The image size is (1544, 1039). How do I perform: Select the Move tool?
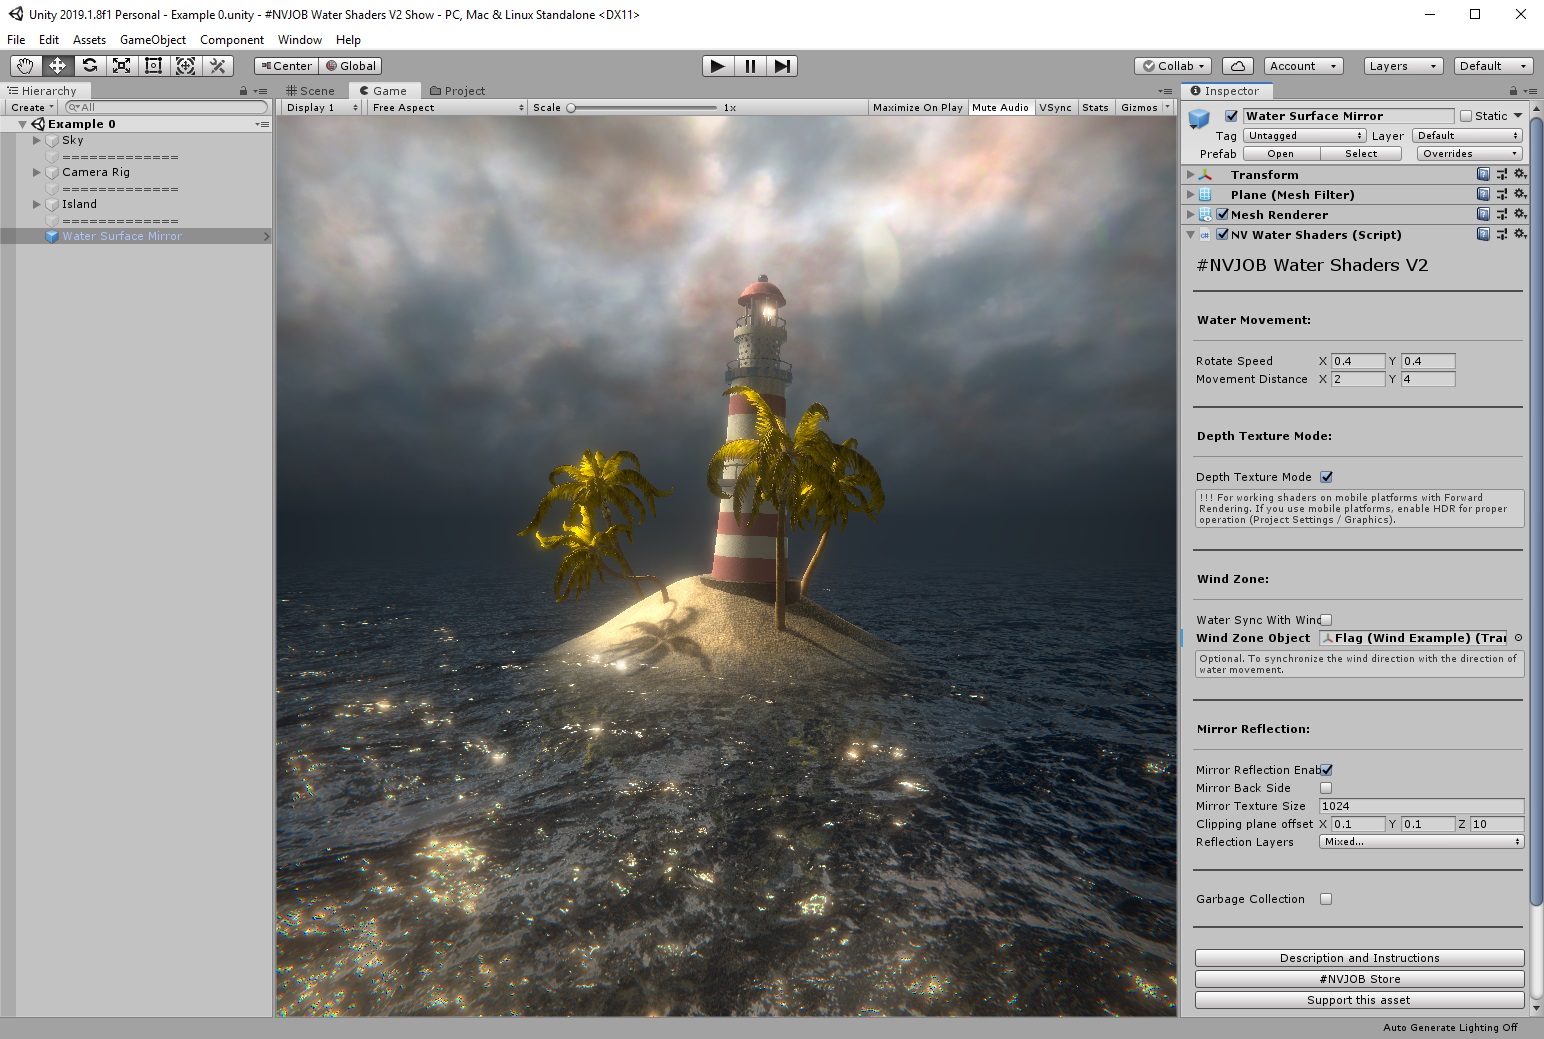(57, 66)
